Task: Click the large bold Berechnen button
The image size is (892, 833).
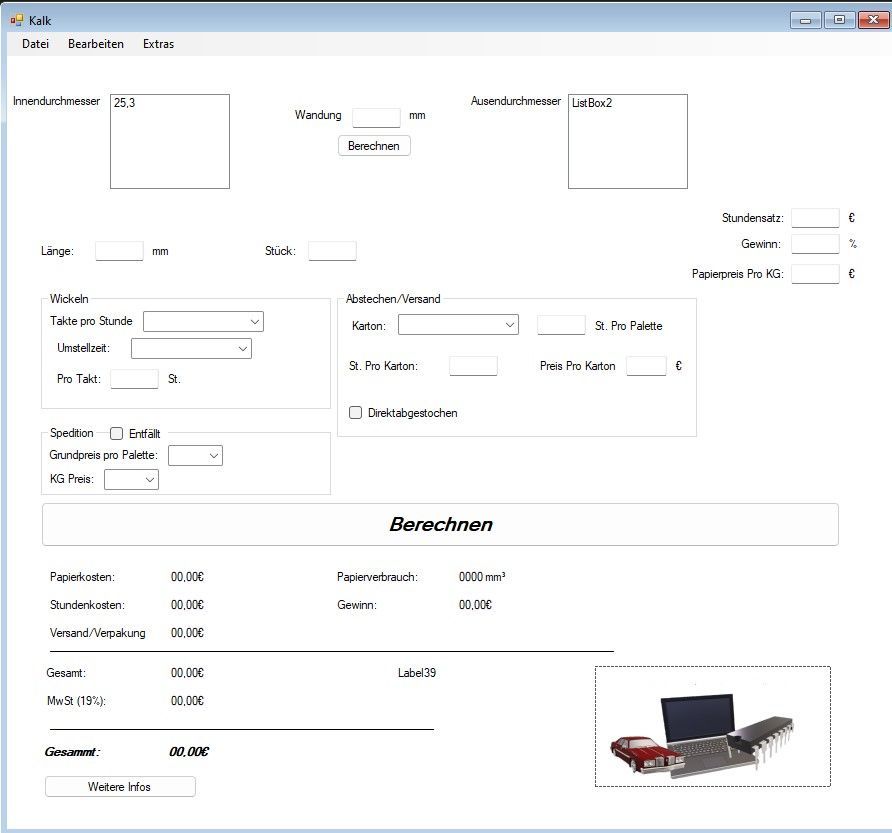Action: [440, 524]
